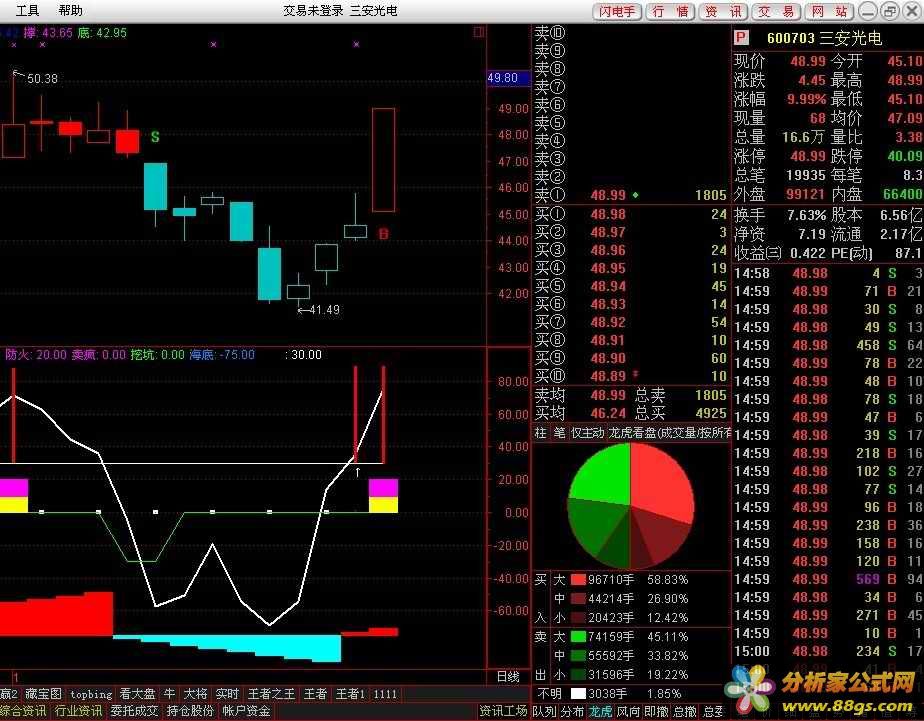The image size is (924, 721).
Task: Click the bright green swatch for 卖 大 74159手
Action: click(x=579, y=637)
